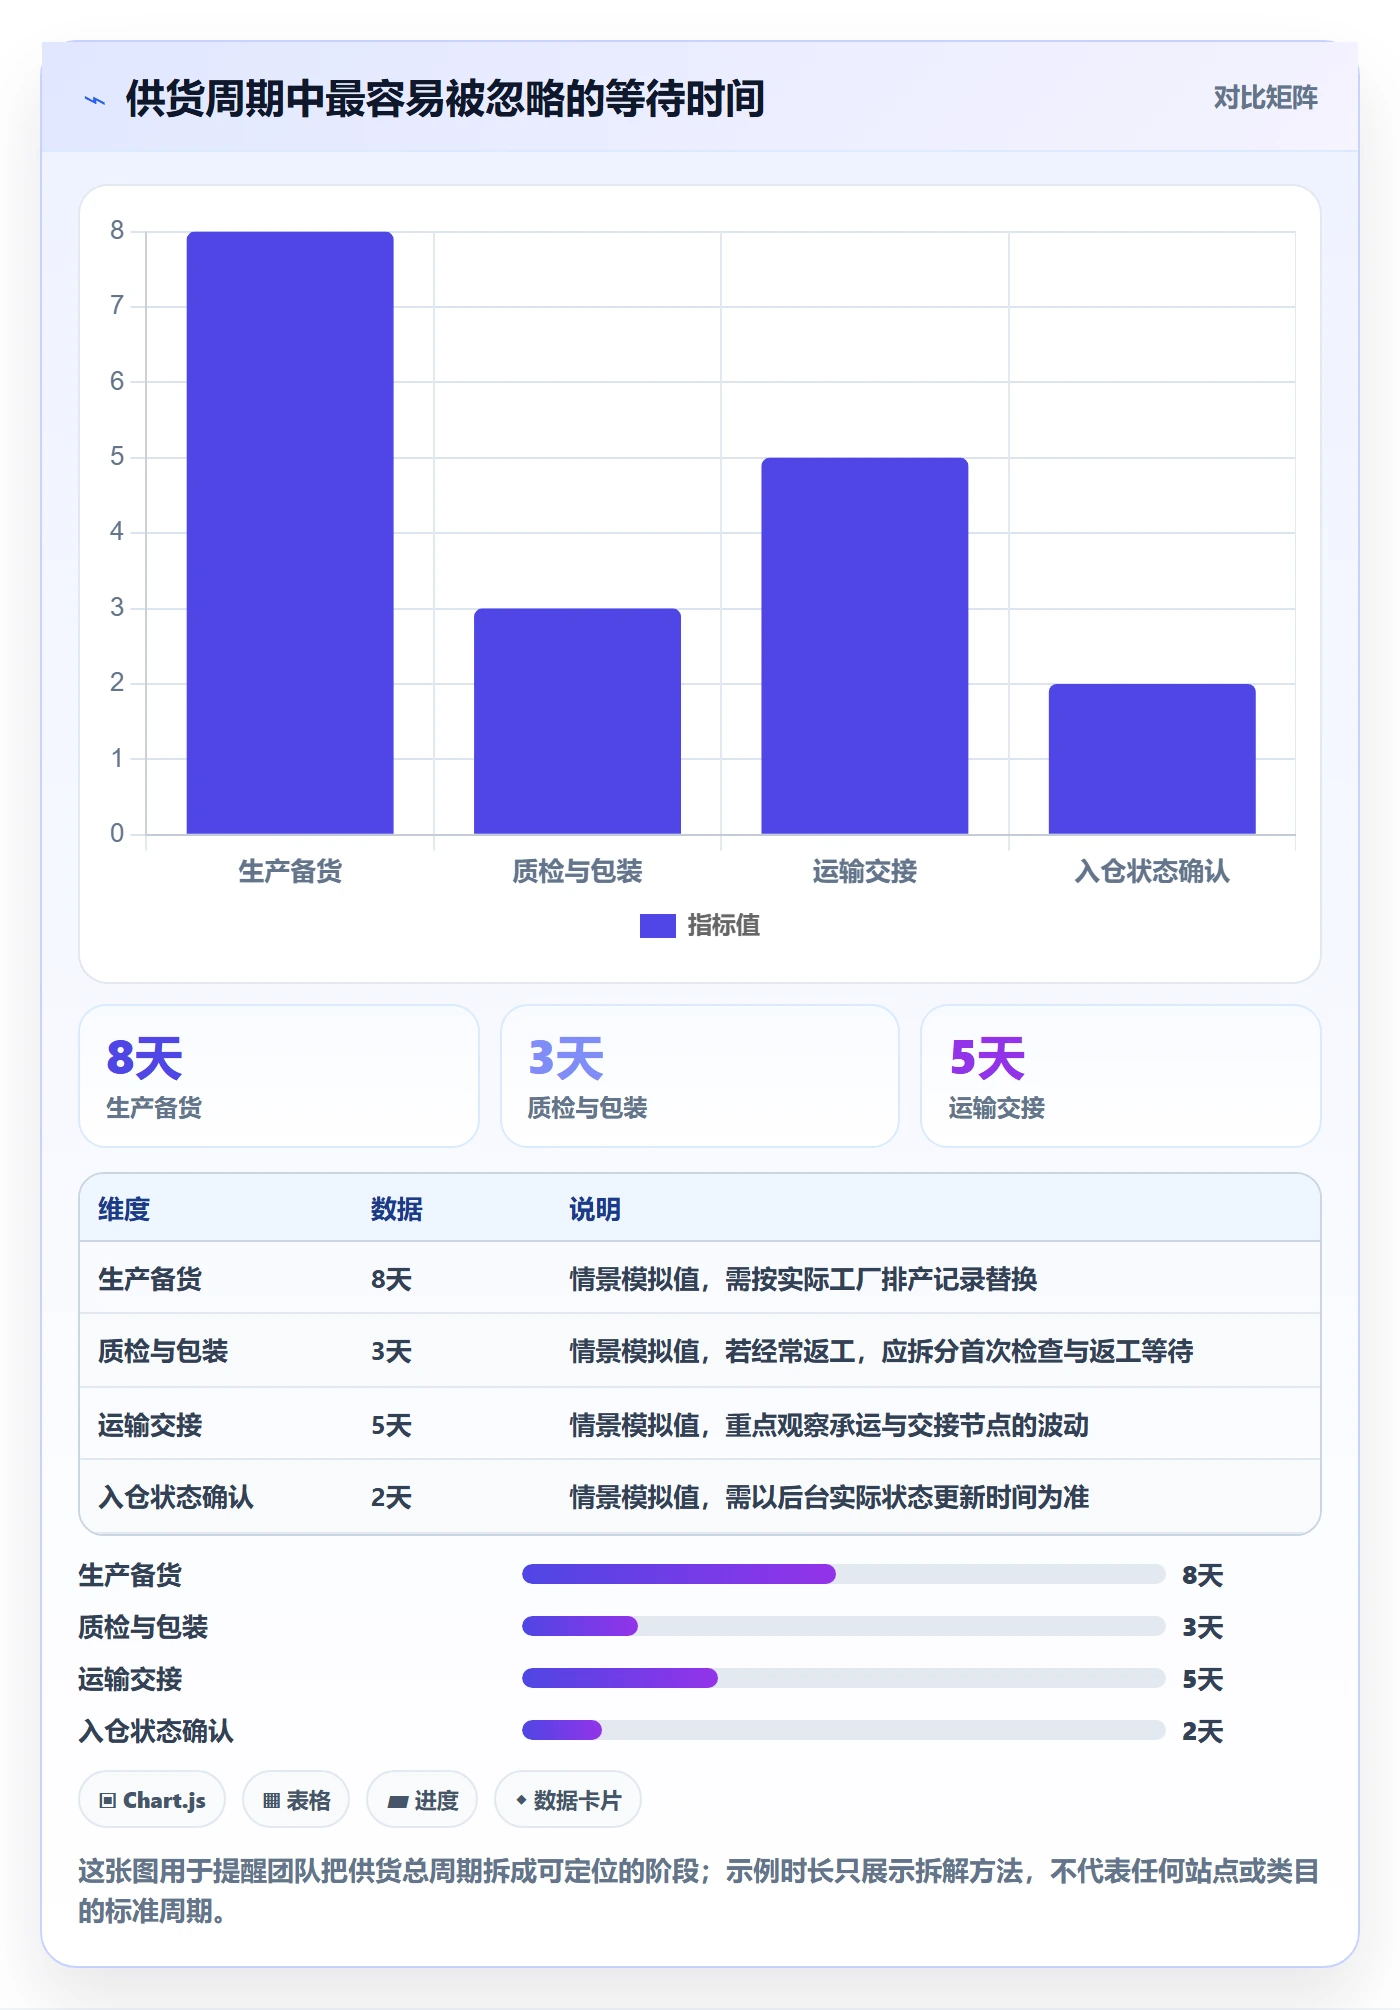Select the 生产备货 bar in the chart
This screenshot has height=2010, width=1400.
click(290, 533)
